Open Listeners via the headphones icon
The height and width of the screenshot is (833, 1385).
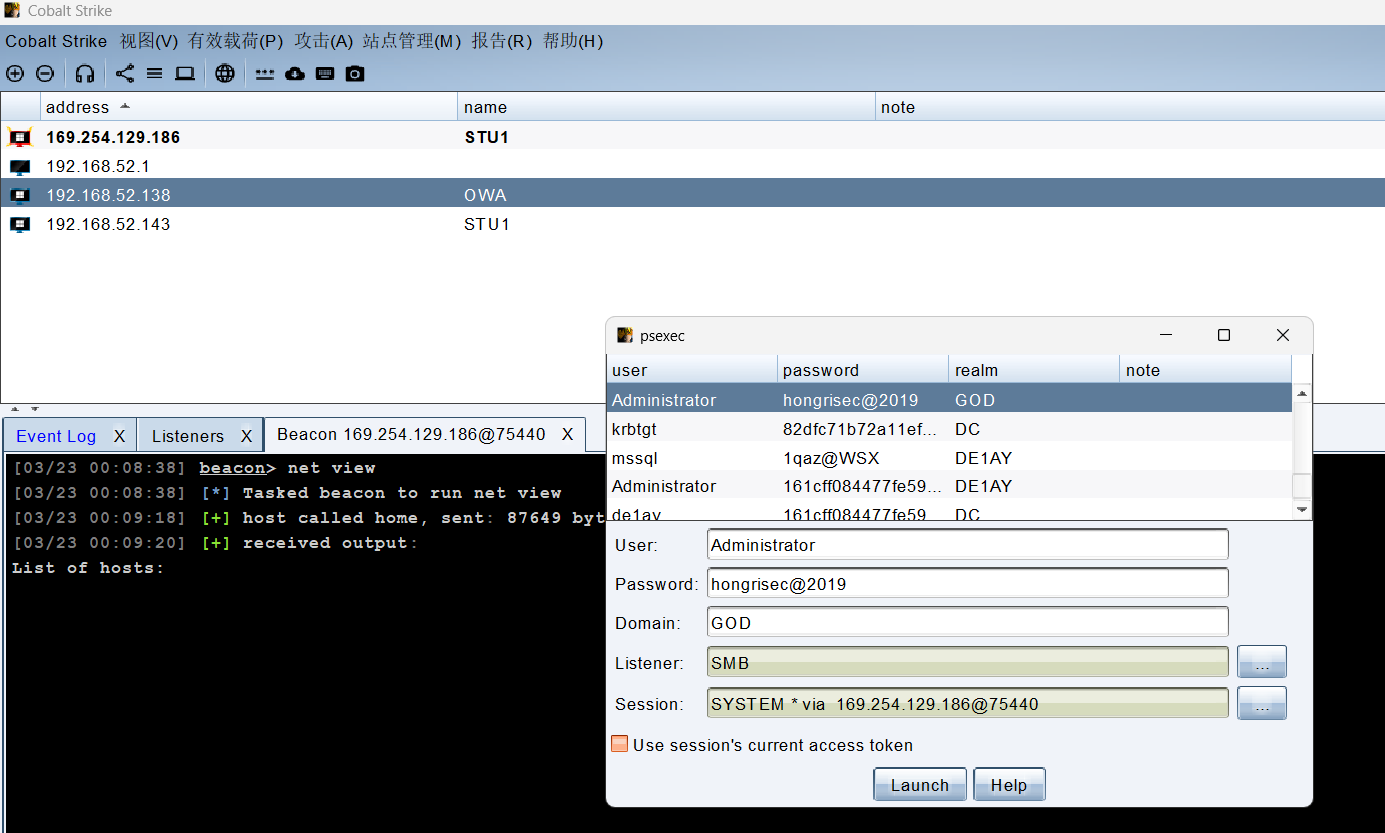coord(85,73)
